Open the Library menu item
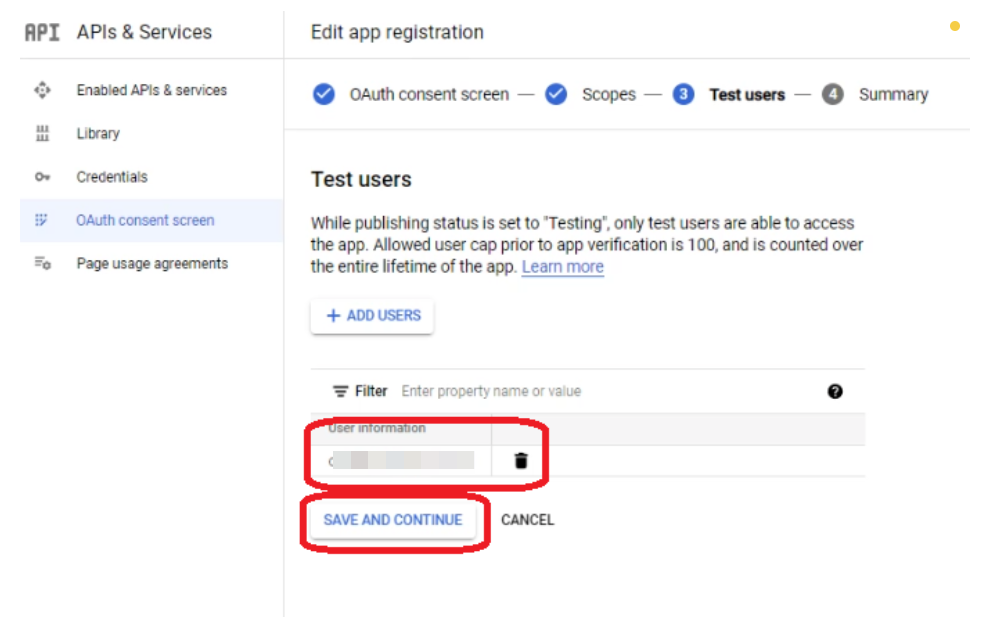The height and width of the screenshot is (619, 1003). click(98, 134)
